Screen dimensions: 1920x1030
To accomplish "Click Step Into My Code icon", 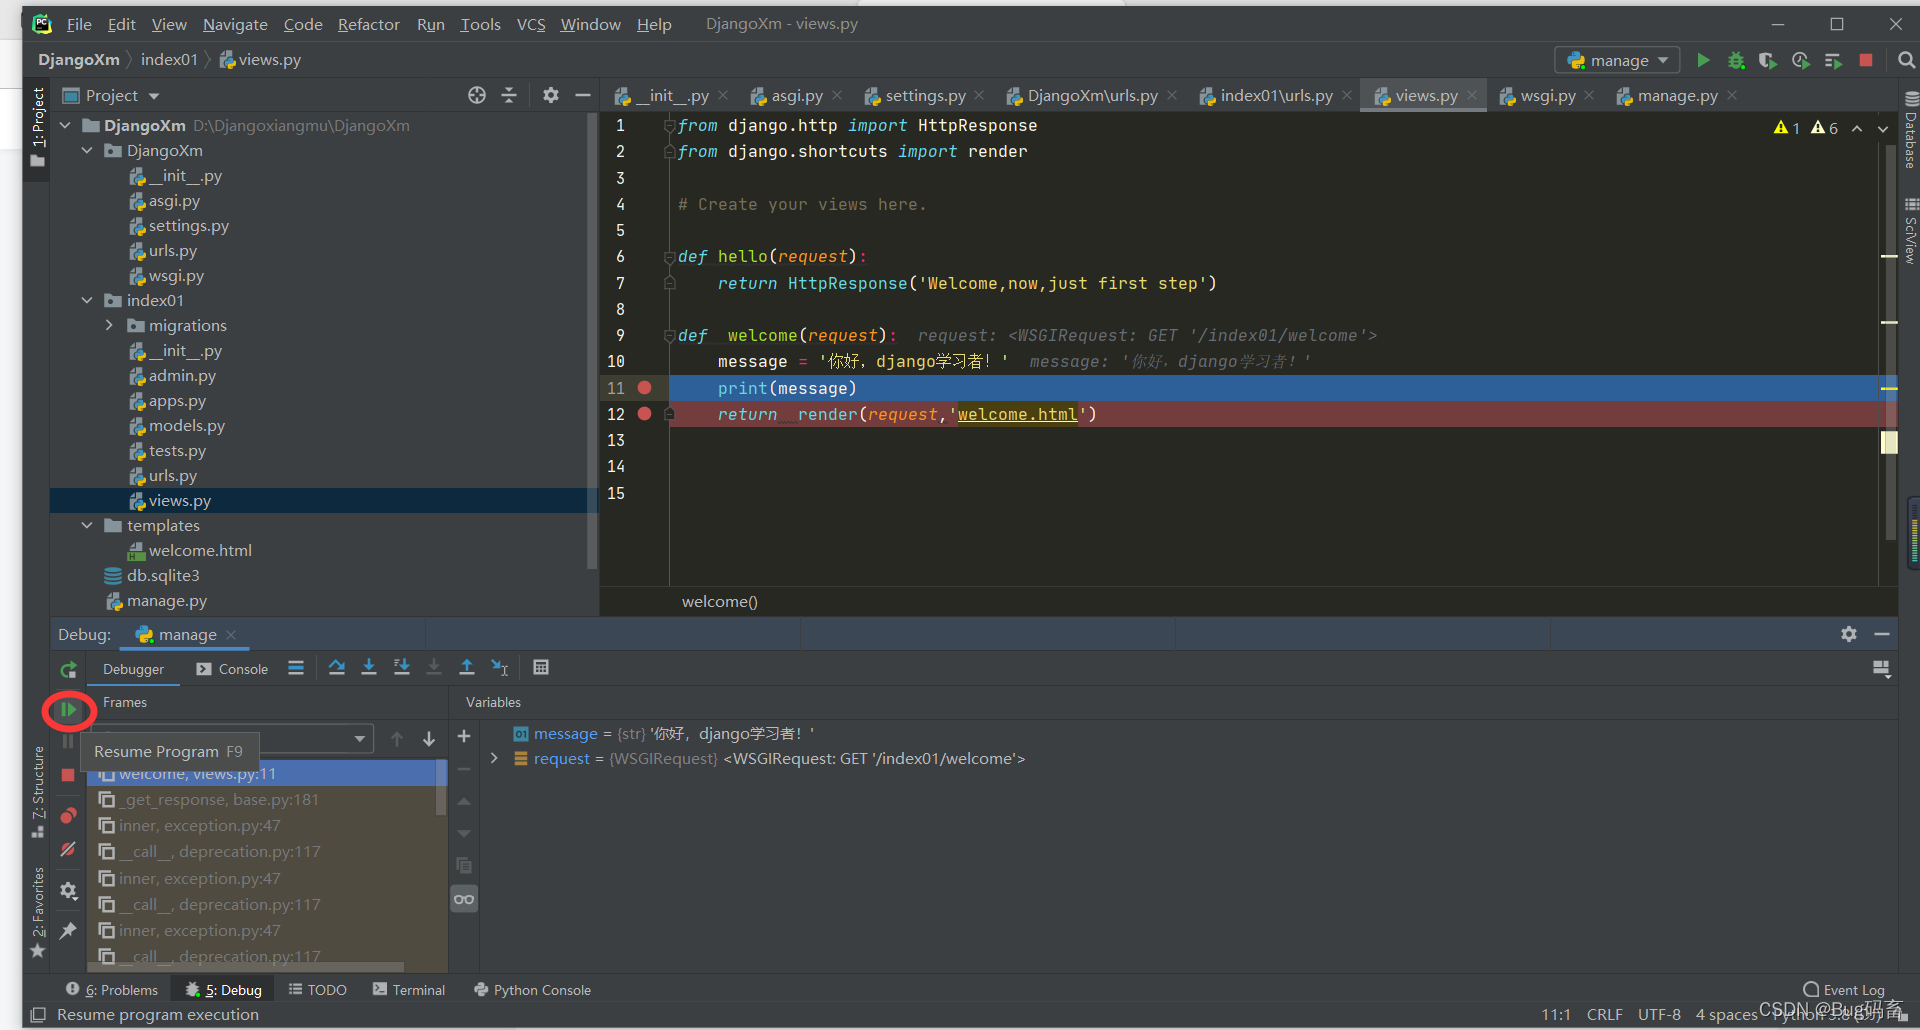I will pos(402,668).
